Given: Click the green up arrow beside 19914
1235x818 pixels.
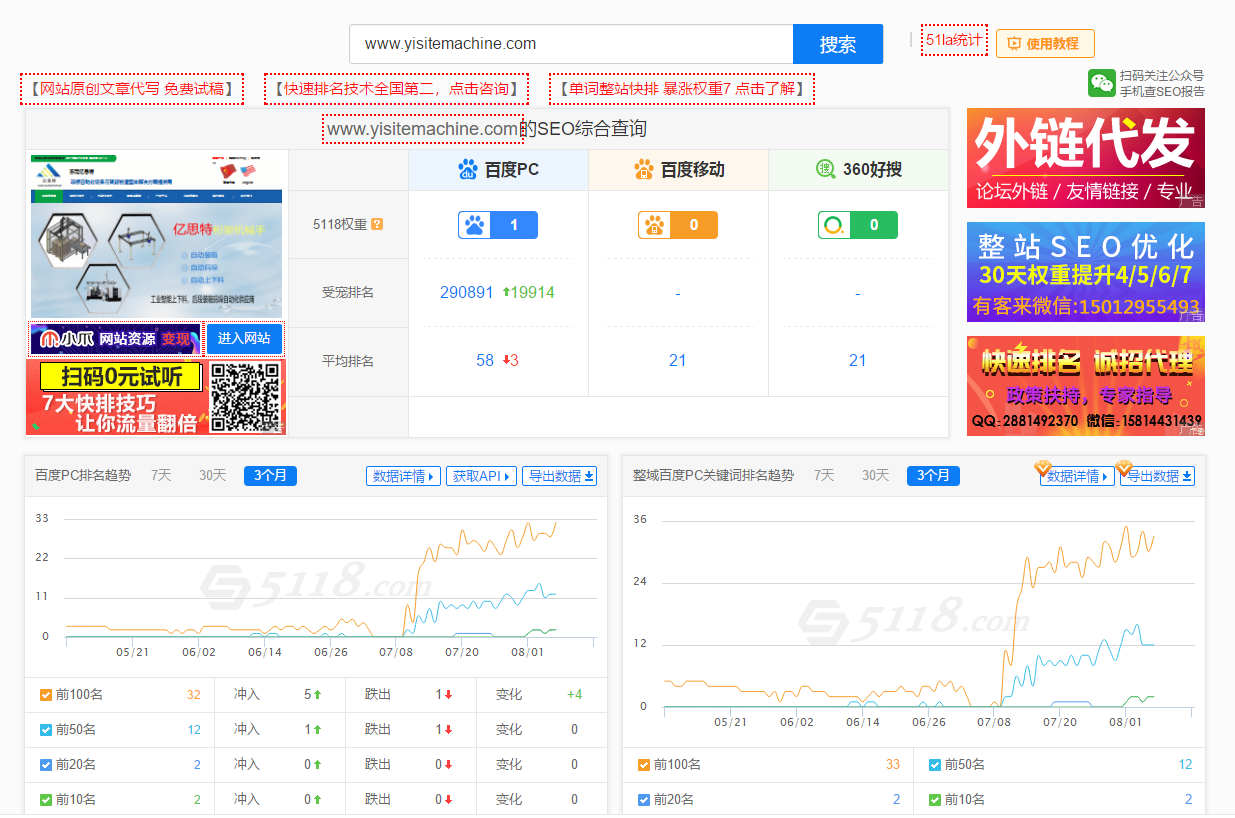Looking at the screenshot, I should [506, 292].
